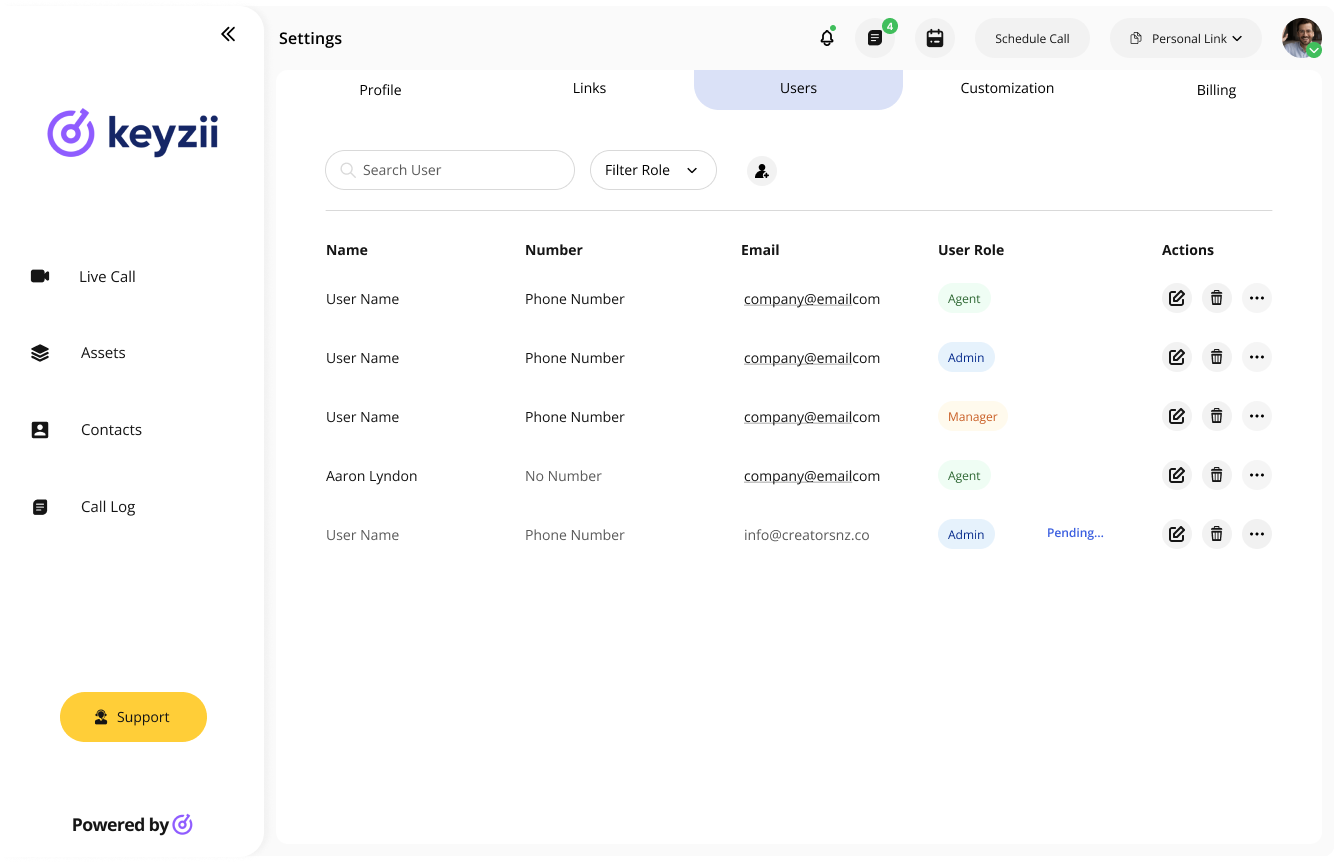Click the Live Call camera icon

[40, 276]
